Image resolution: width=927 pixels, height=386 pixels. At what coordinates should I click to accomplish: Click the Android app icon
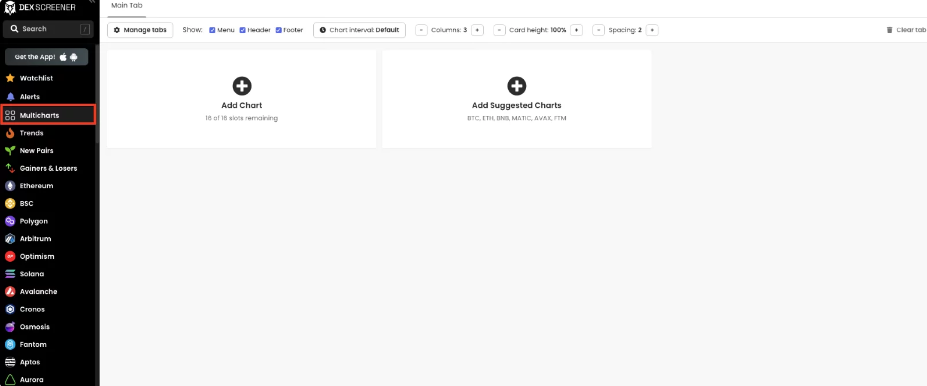coord(74,57)
